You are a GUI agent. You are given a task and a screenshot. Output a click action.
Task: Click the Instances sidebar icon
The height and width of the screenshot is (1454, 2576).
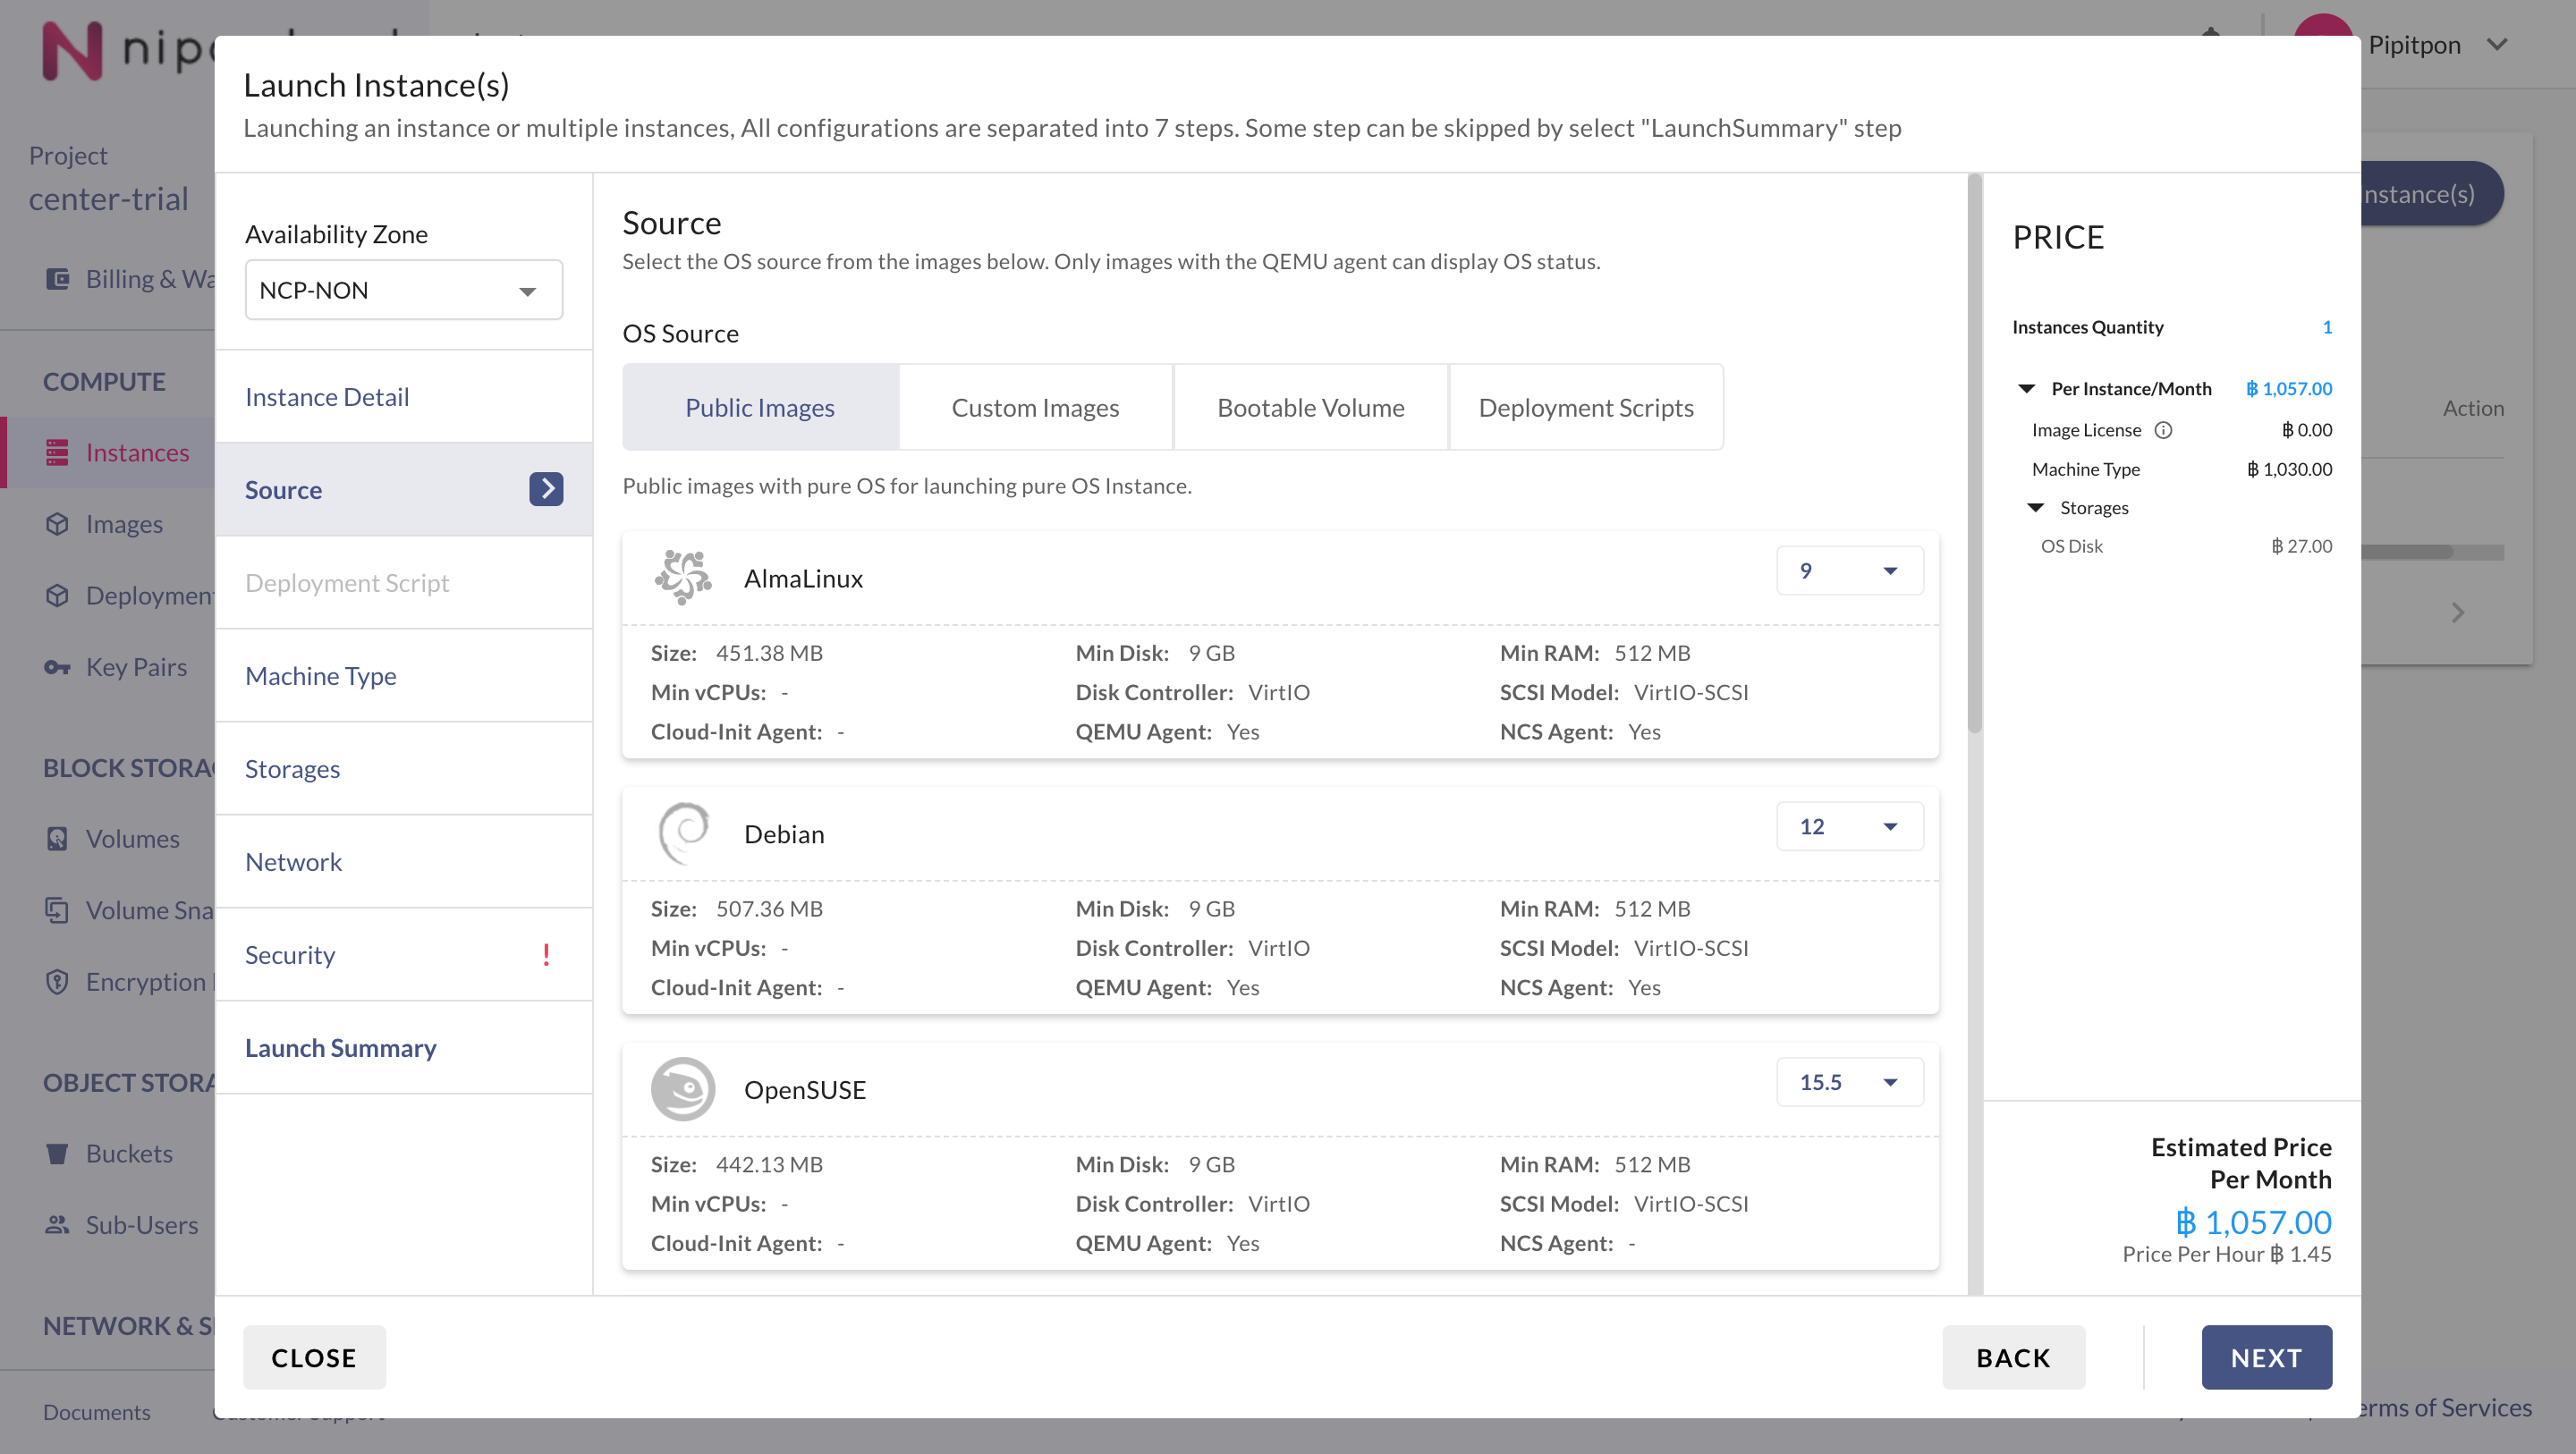coord(57,452)
